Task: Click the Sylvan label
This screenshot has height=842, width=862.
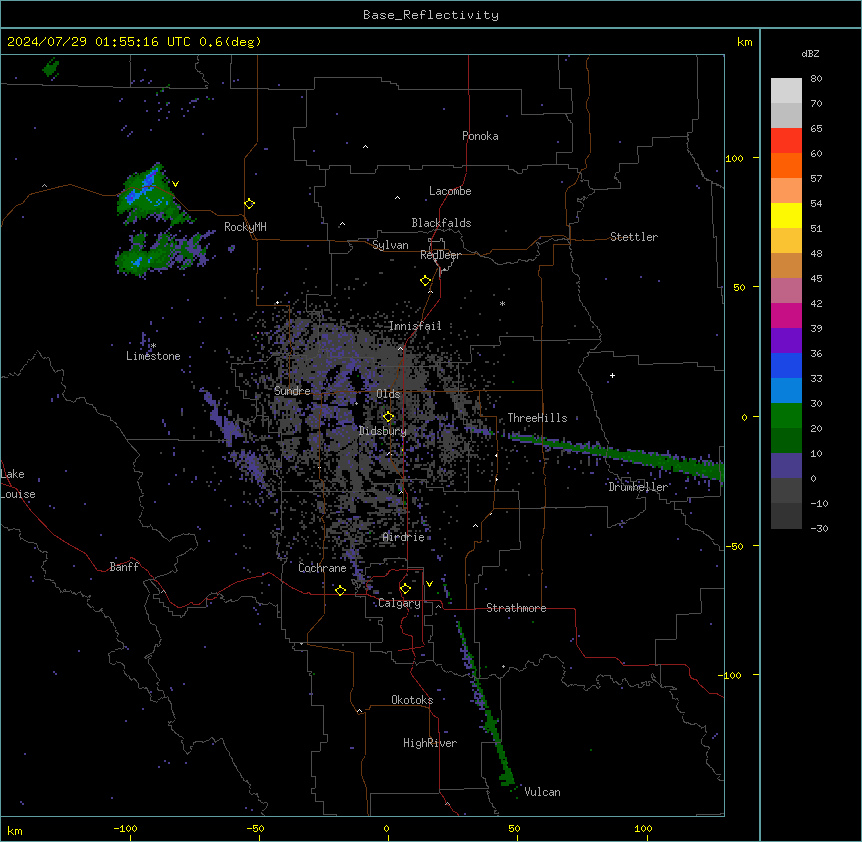Action: 390,245
